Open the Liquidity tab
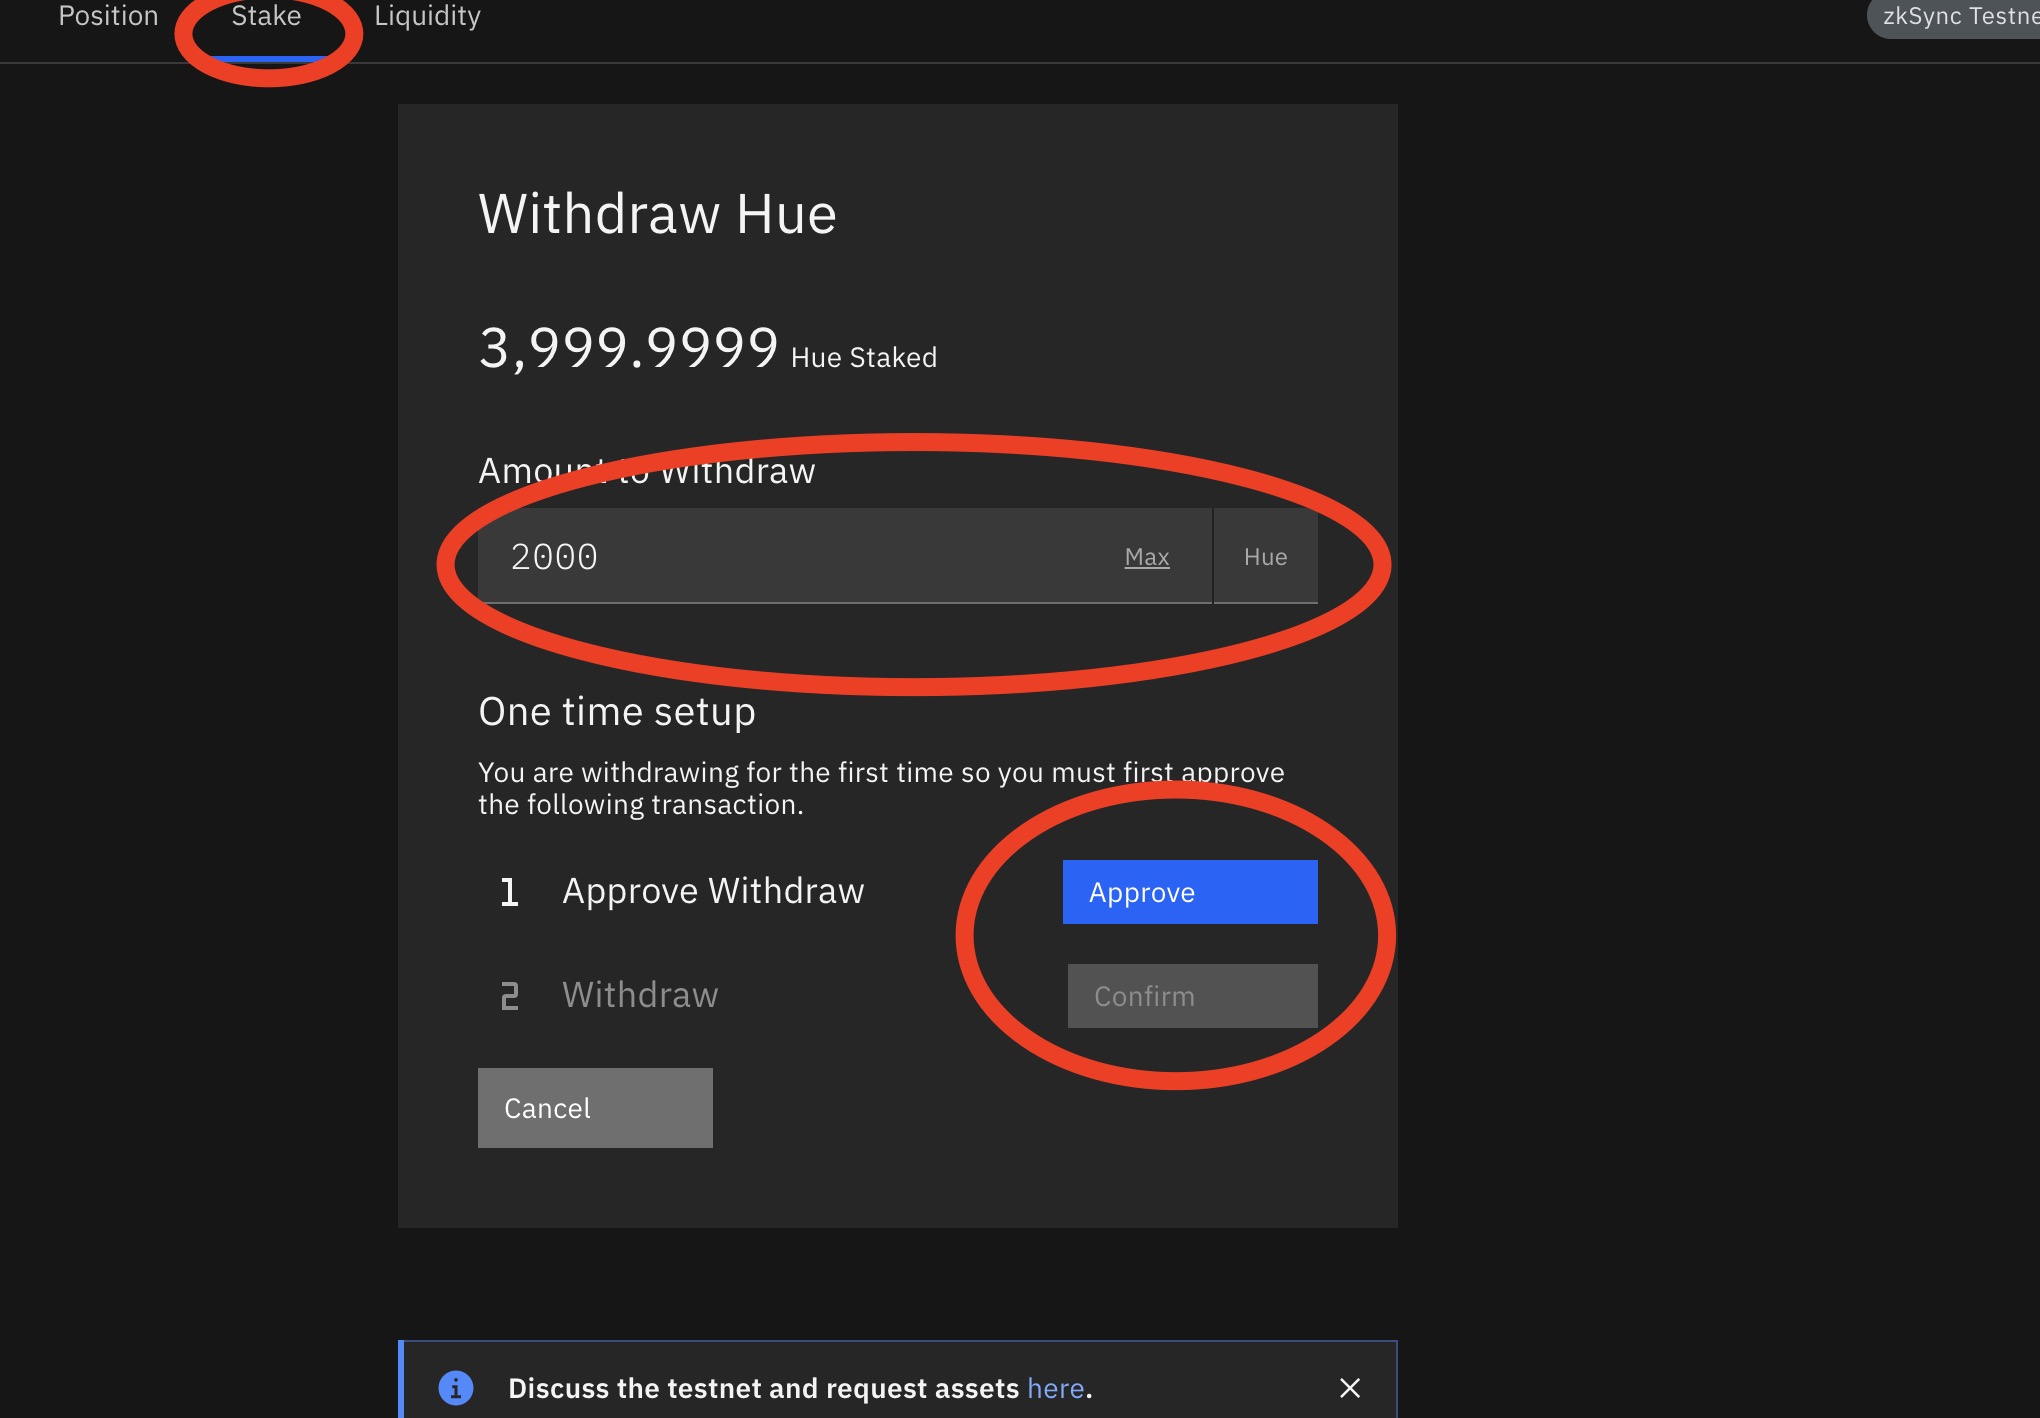 pyautogui.click(x=427, y=17)
